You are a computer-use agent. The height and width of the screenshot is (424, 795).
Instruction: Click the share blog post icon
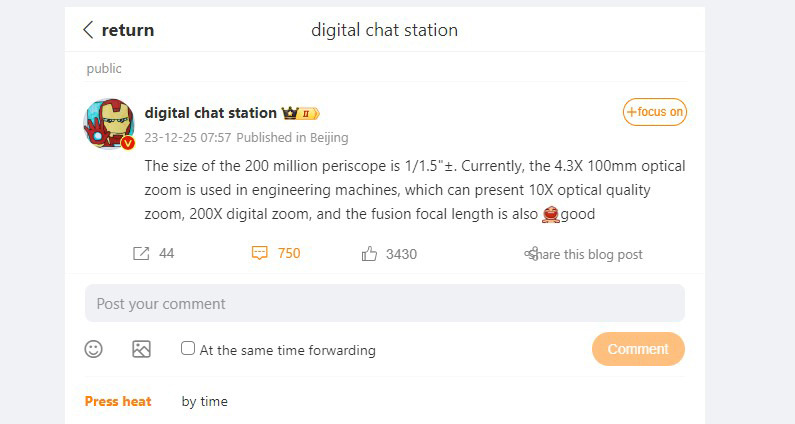(x=531, y=254)
